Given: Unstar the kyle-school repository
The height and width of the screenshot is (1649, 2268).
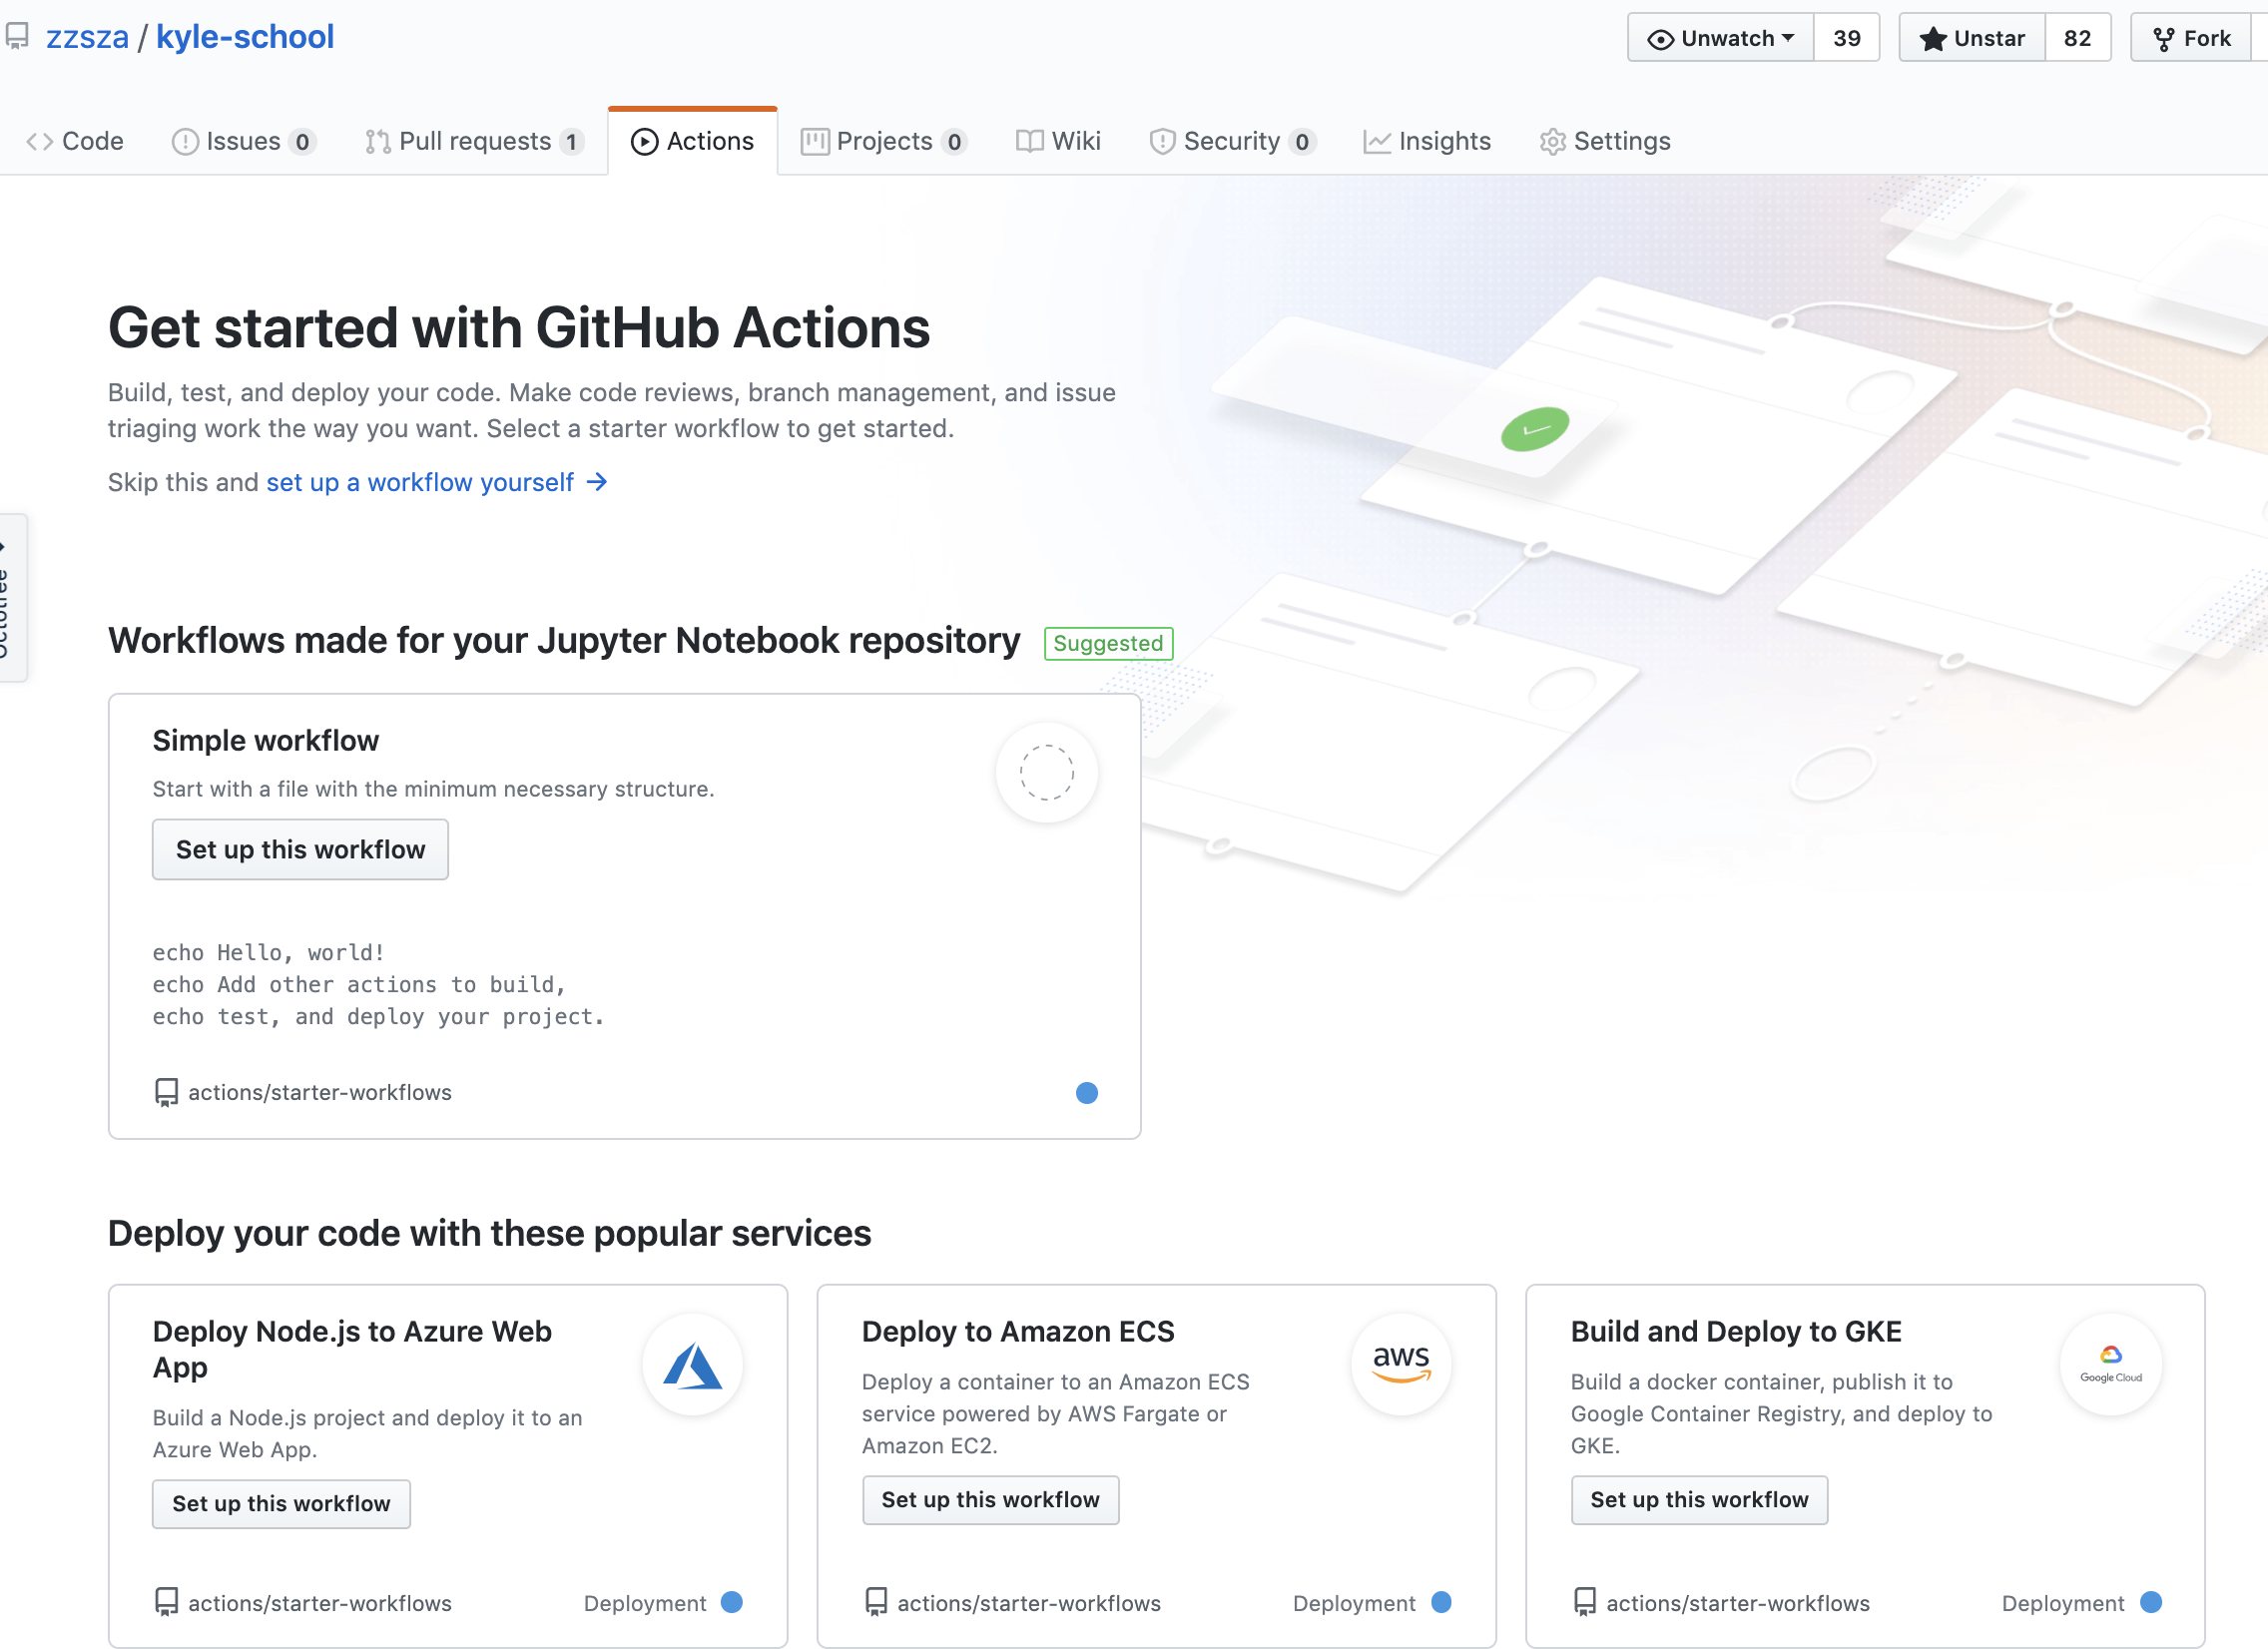Looking at the screenshot, I should [1971, 38].
